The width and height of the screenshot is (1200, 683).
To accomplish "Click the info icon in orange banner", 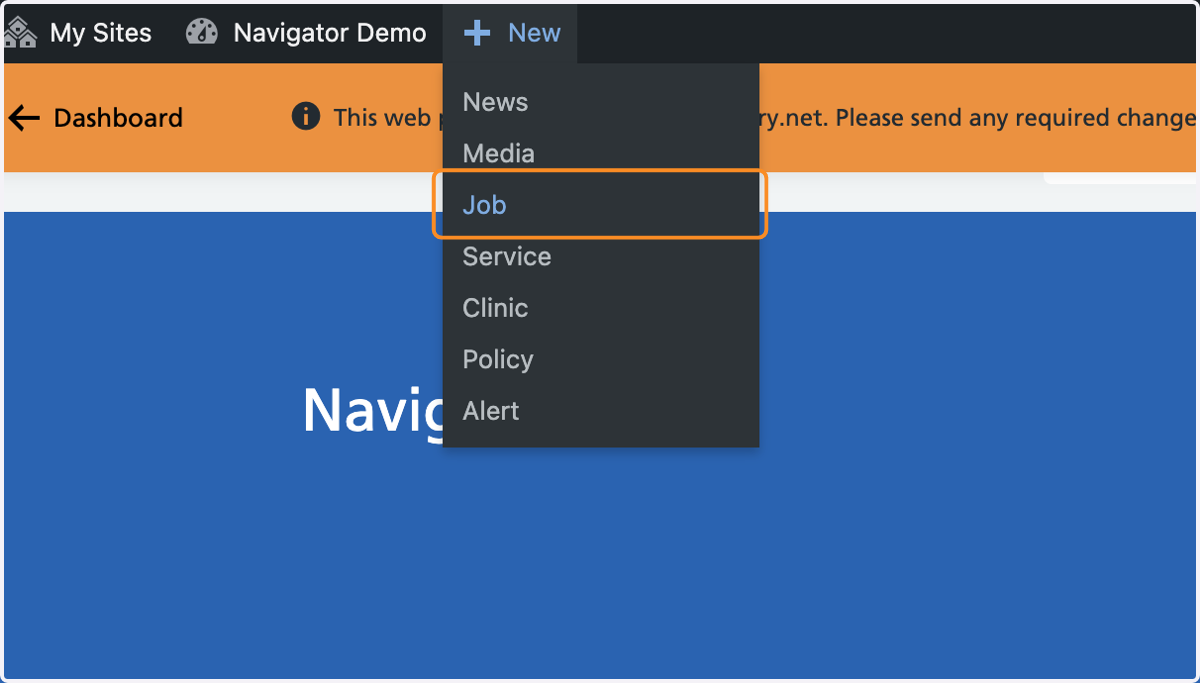I will tap(306, 116).
